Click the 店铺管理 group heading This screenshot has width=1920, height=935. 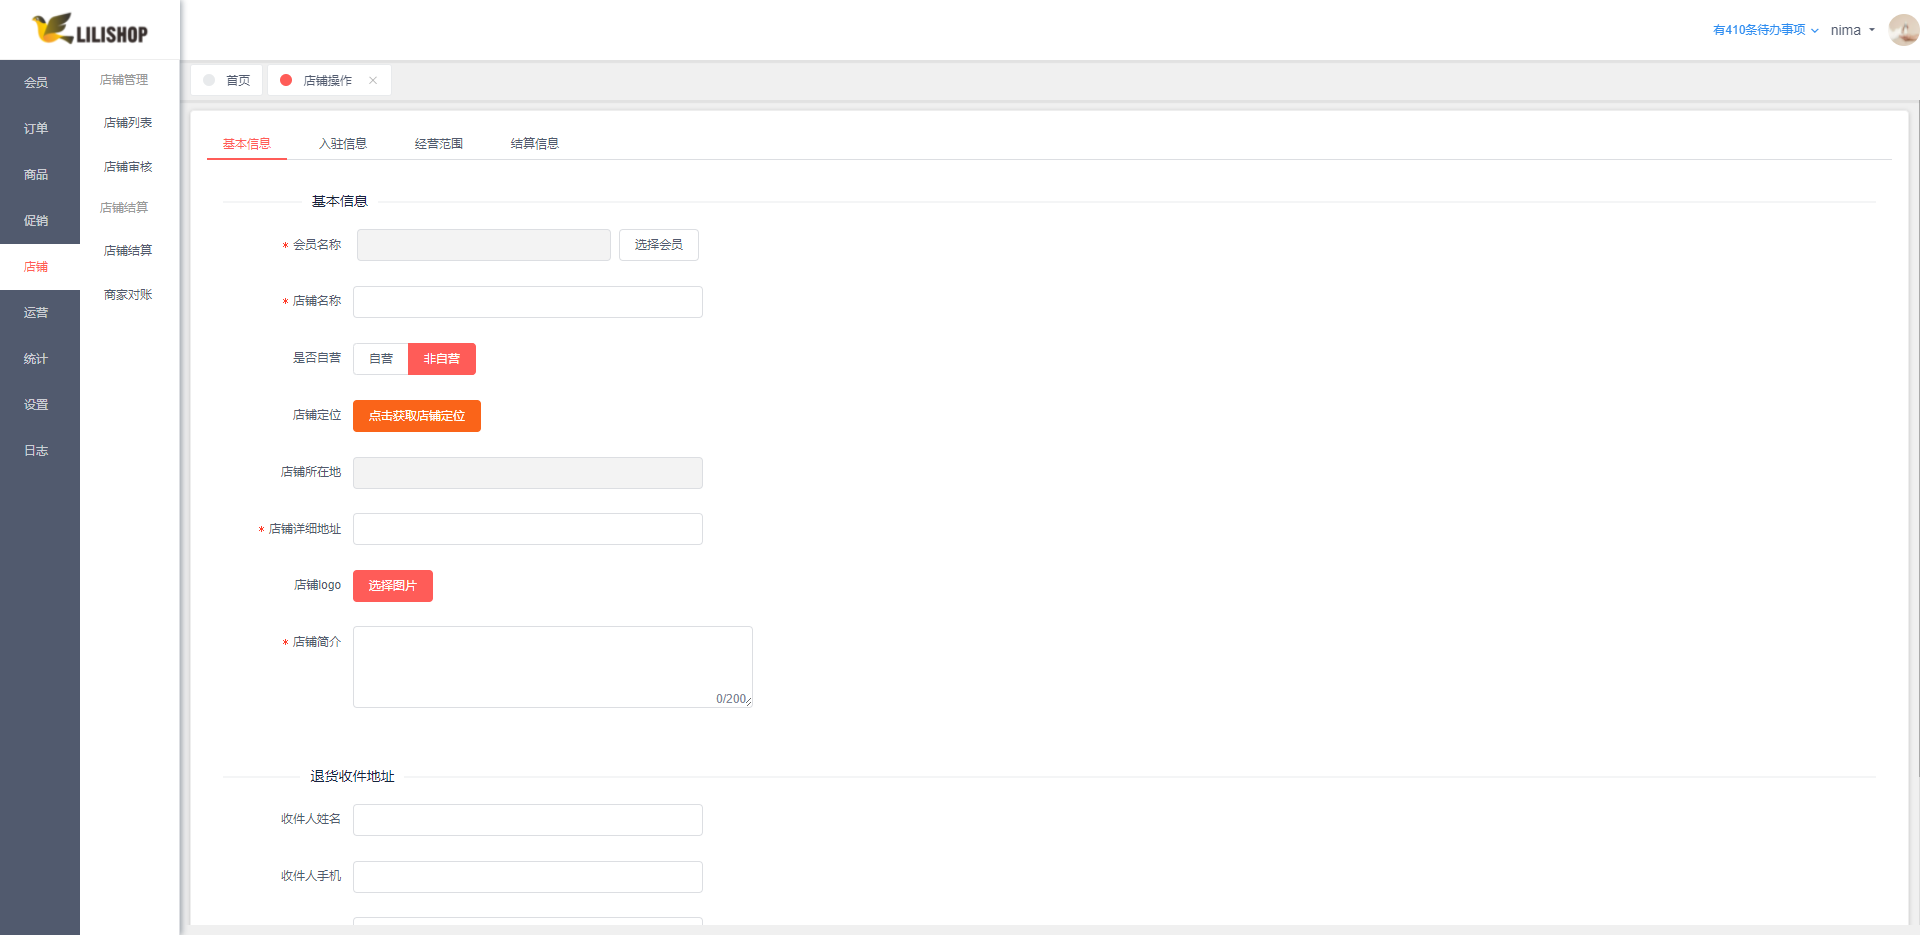124,80
